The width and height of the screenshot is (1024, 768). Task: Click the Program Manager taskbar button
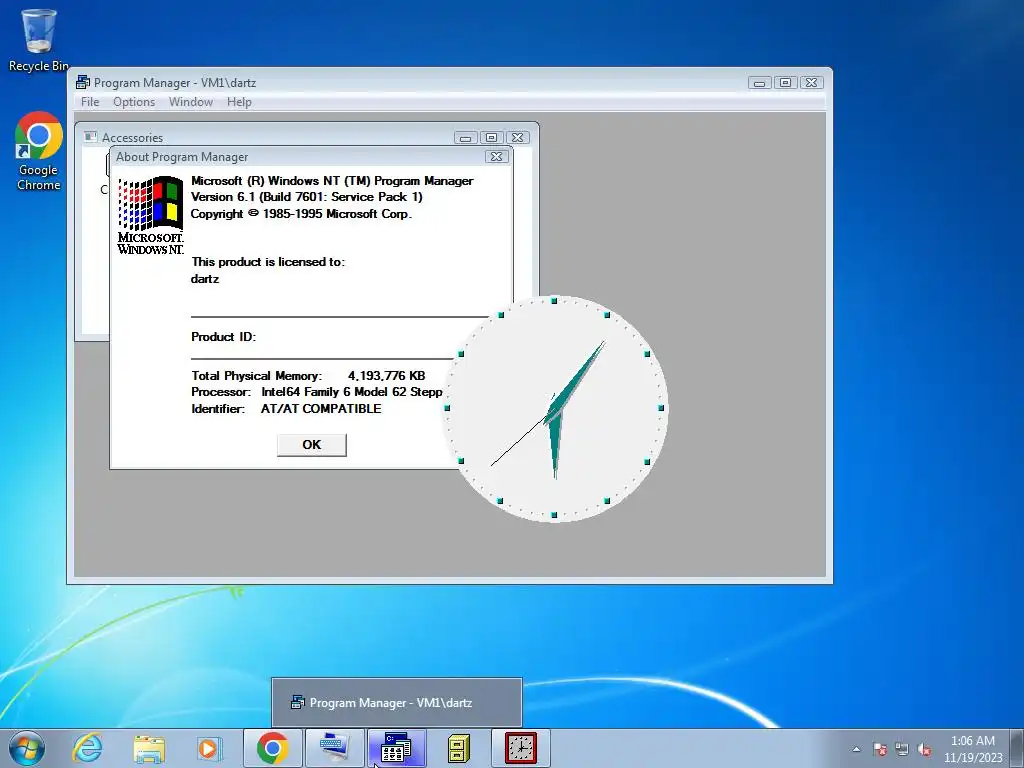point(396,748)
